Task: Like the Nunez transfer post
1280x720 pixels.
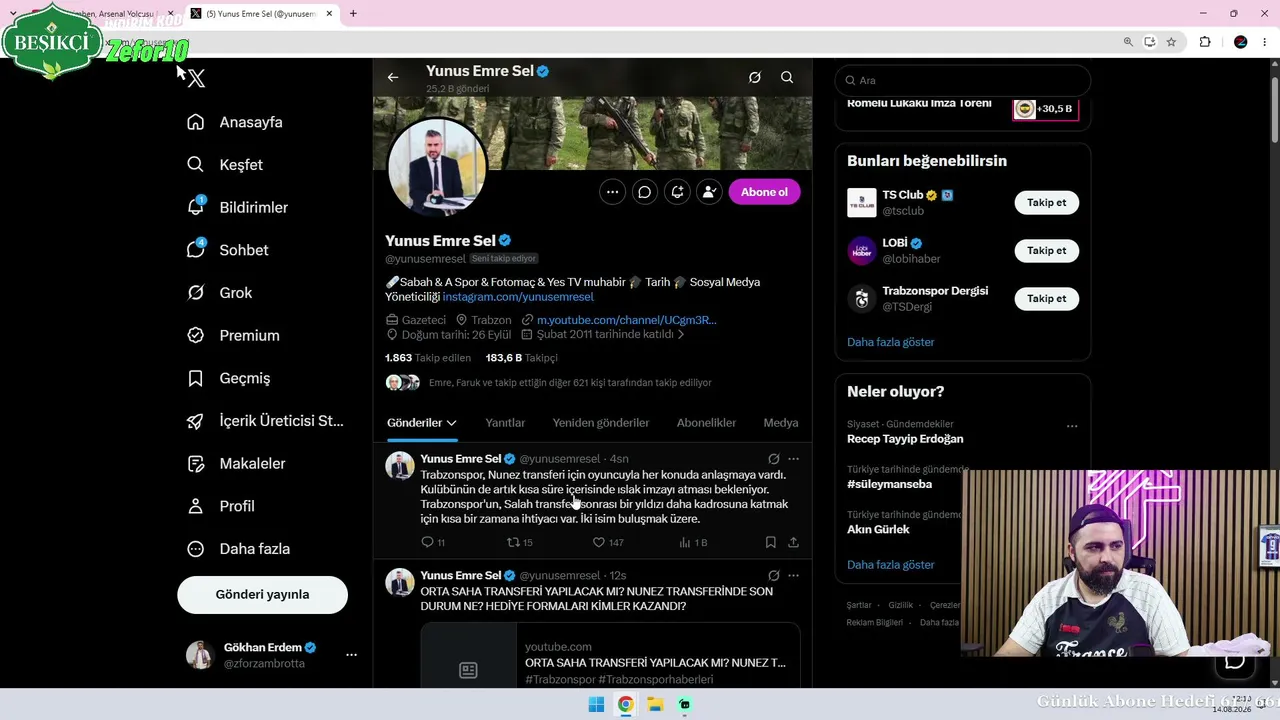Action: tap(599, 542)
